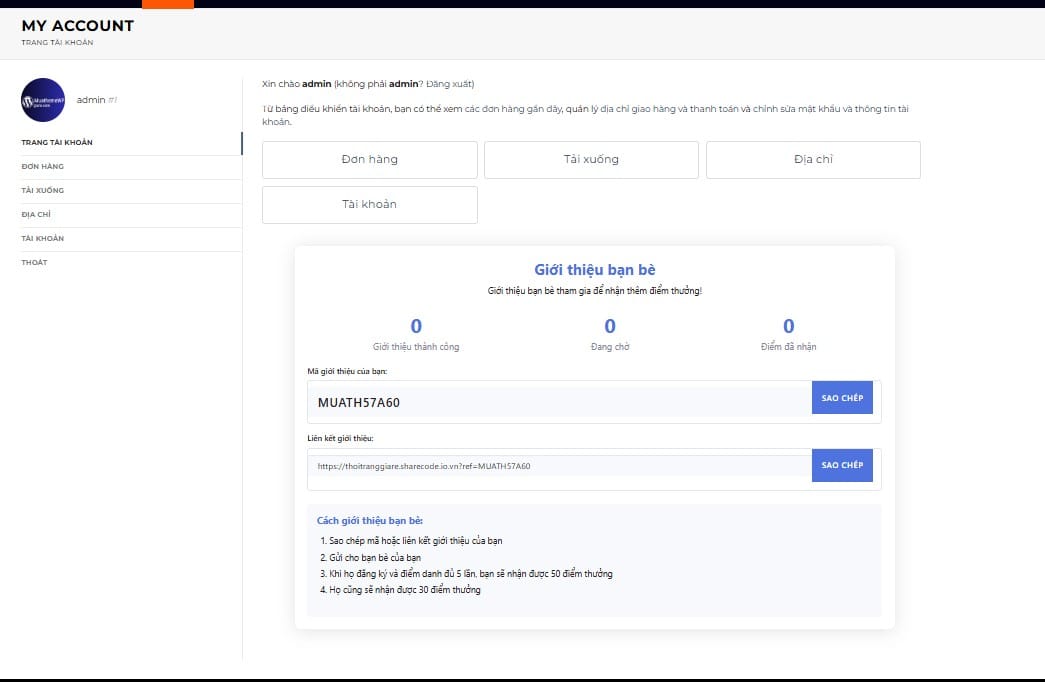This screenshot has width=1045, height=682.
Task: Open the Tài khoản dashboard button
Action: 370,205
